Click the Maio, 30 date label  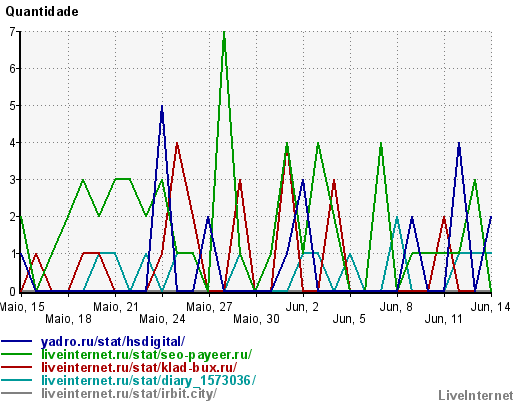[256, 319]
